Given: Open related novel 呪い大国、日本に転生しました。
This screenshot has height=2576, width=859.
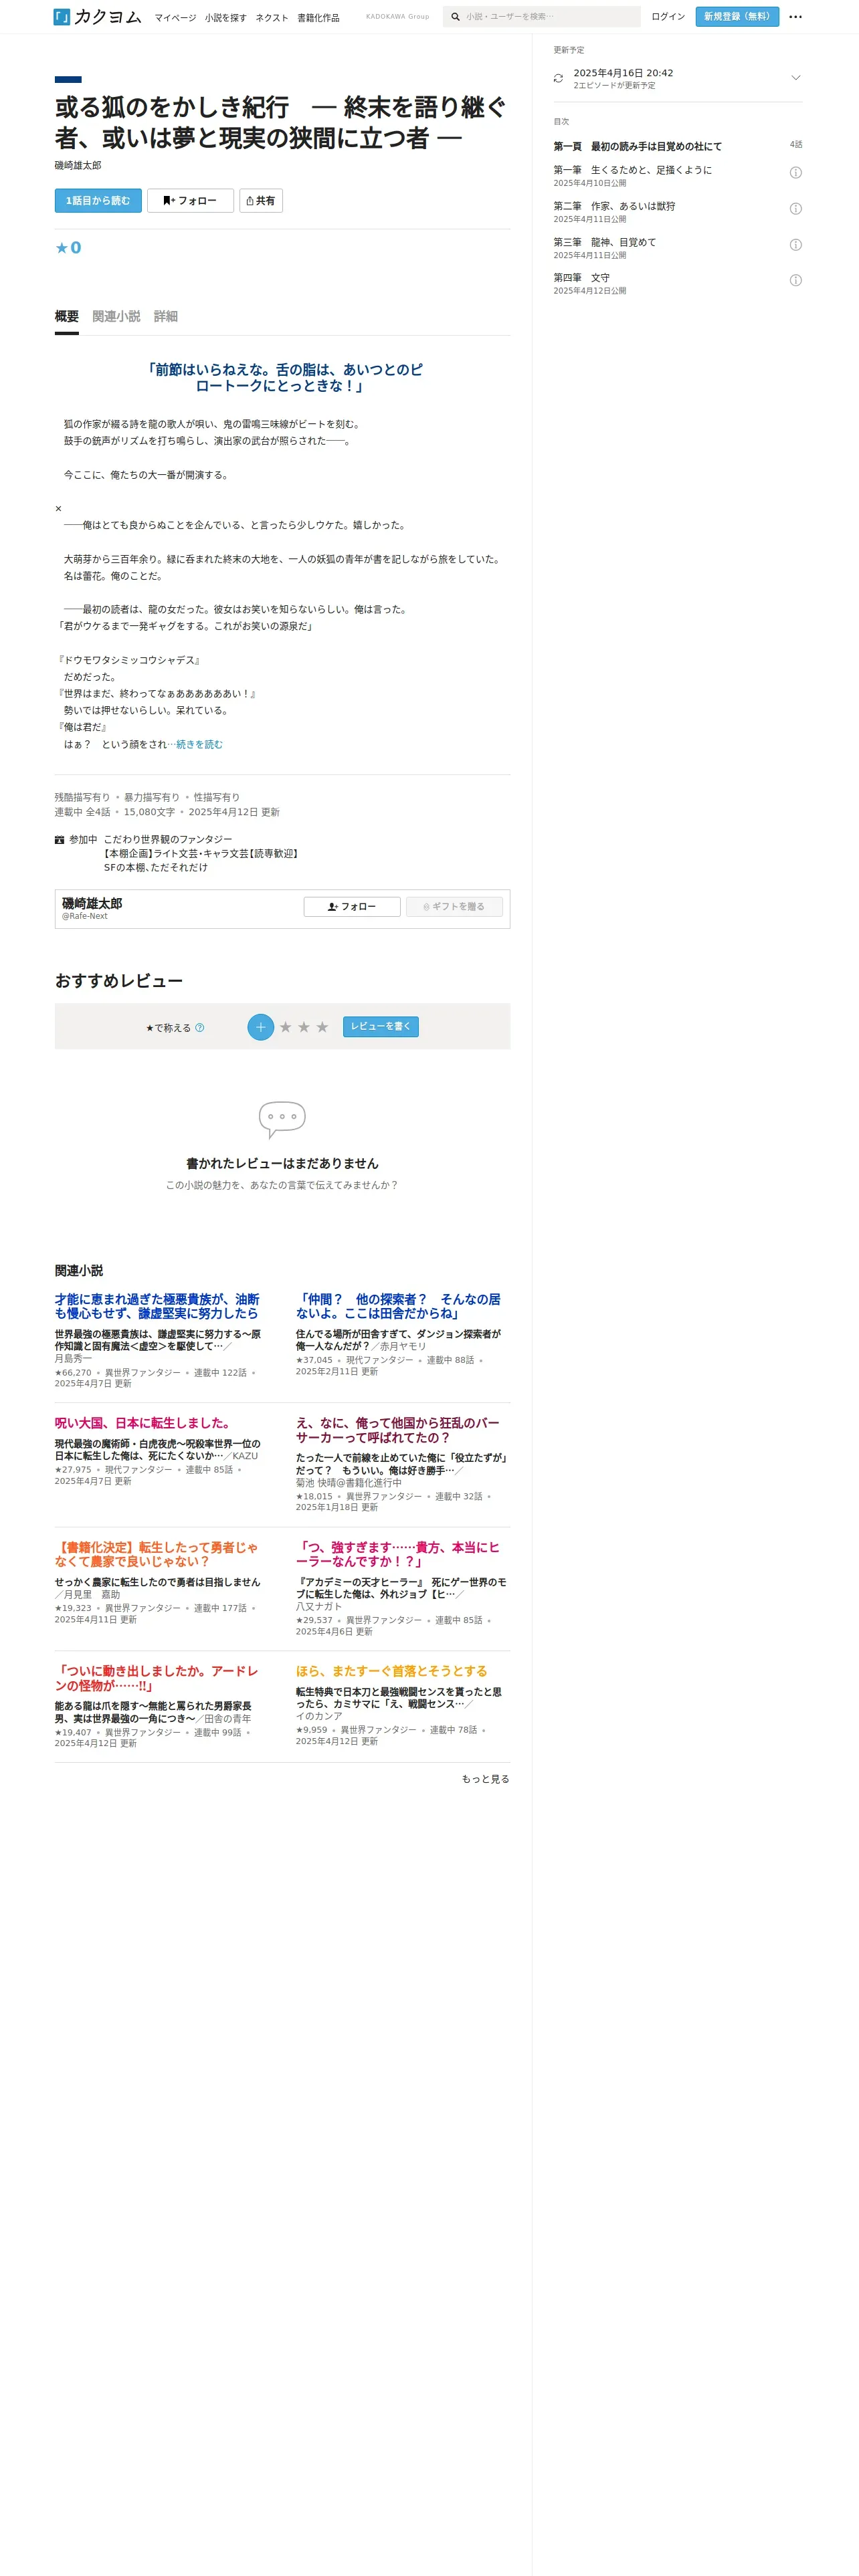Looking at the screenshot, I should coord(144,1423).
